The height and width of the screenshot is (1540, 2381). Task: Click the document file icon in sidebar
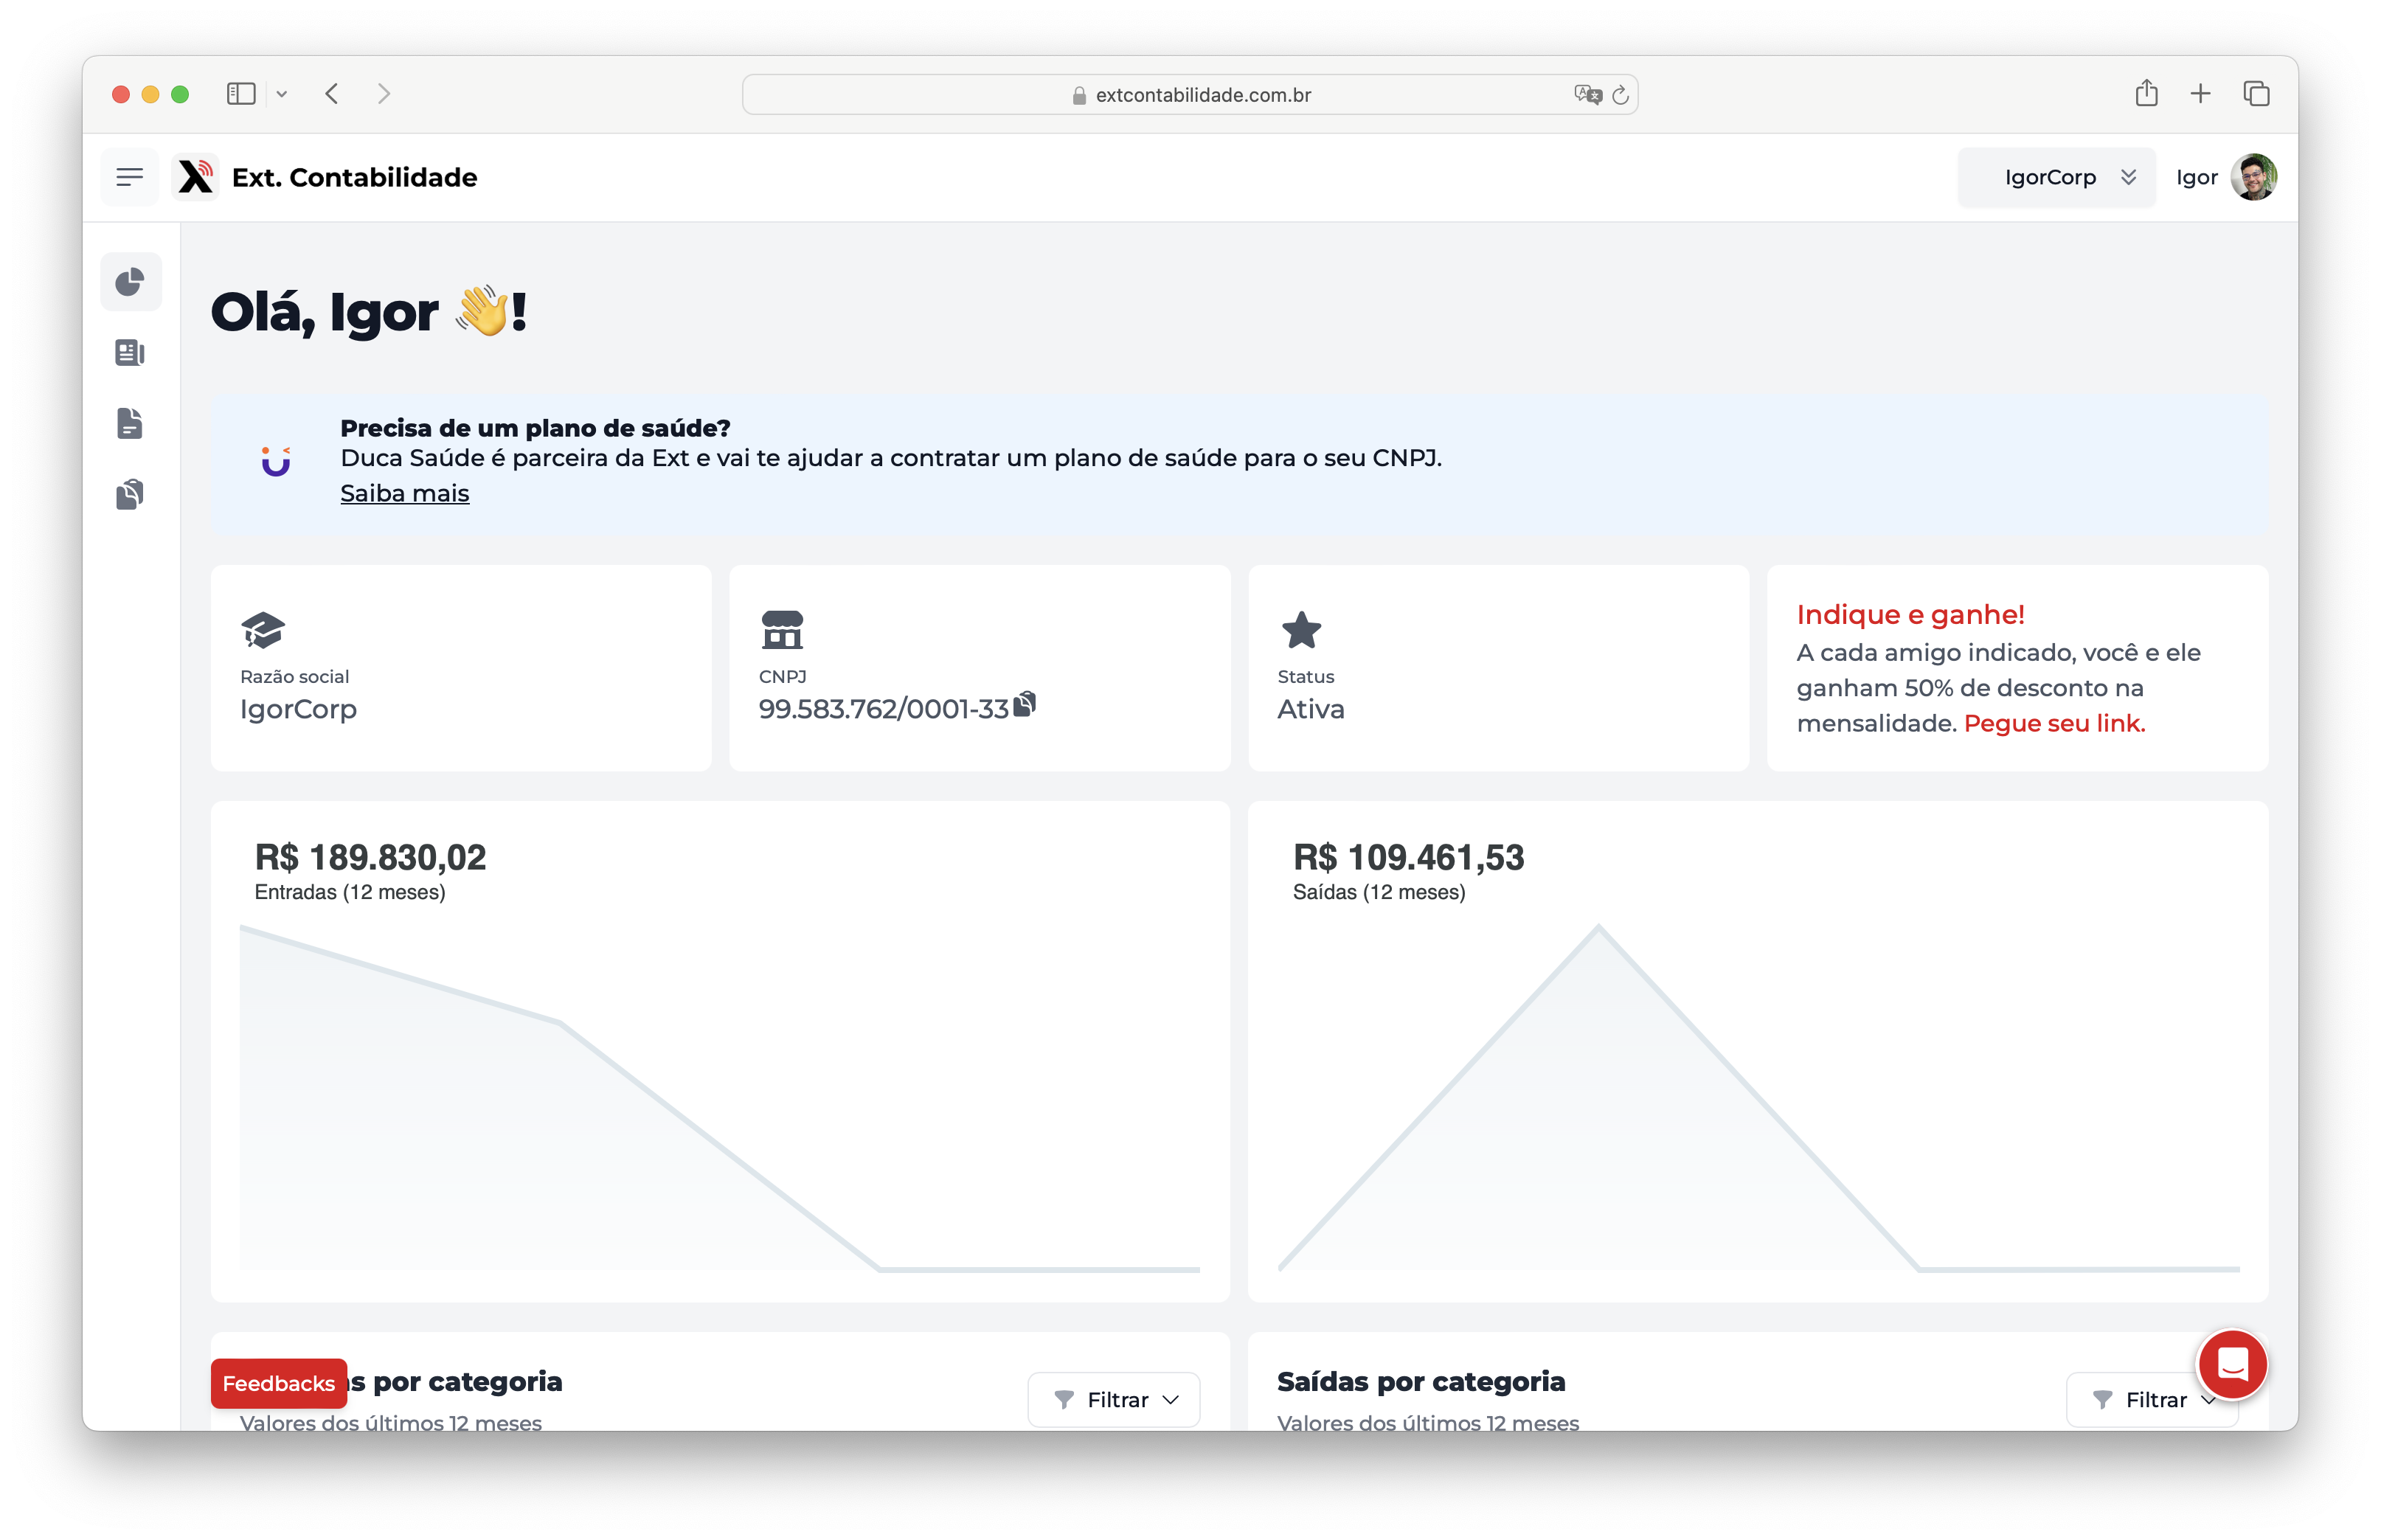pos(130,423)
